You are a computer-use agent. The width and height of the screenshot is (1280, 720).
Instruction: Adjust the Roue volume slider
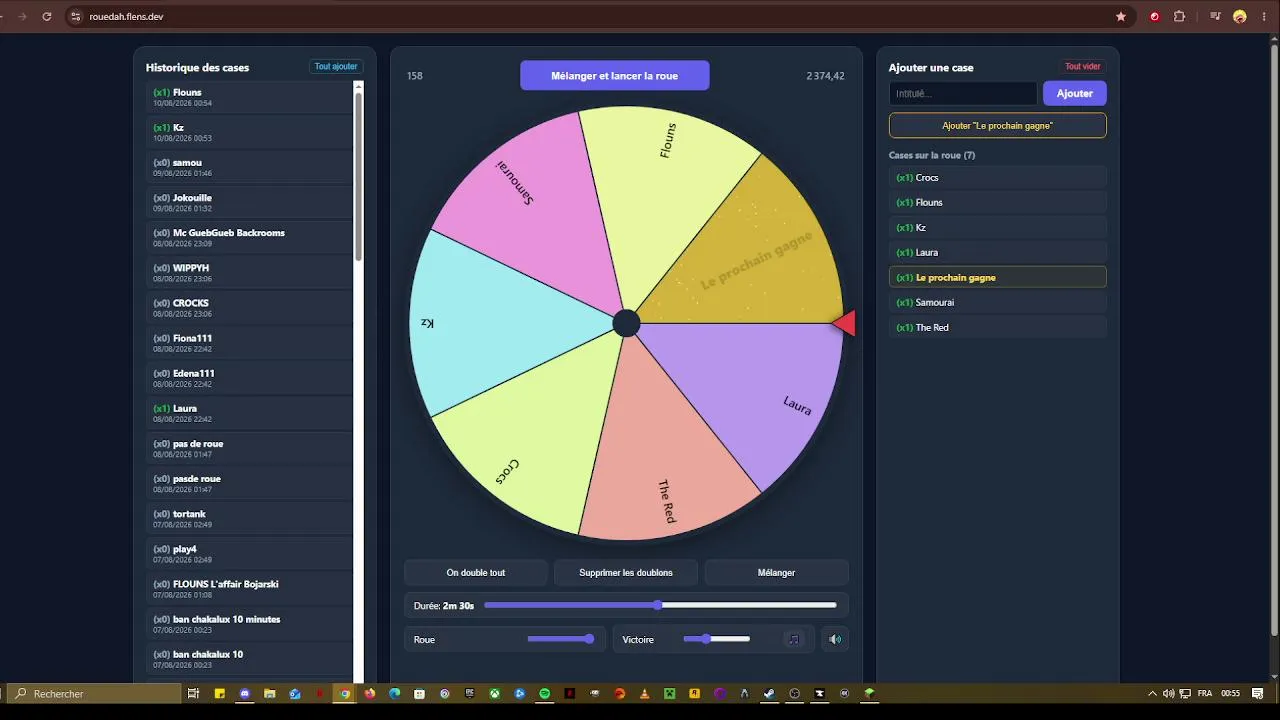561,639
